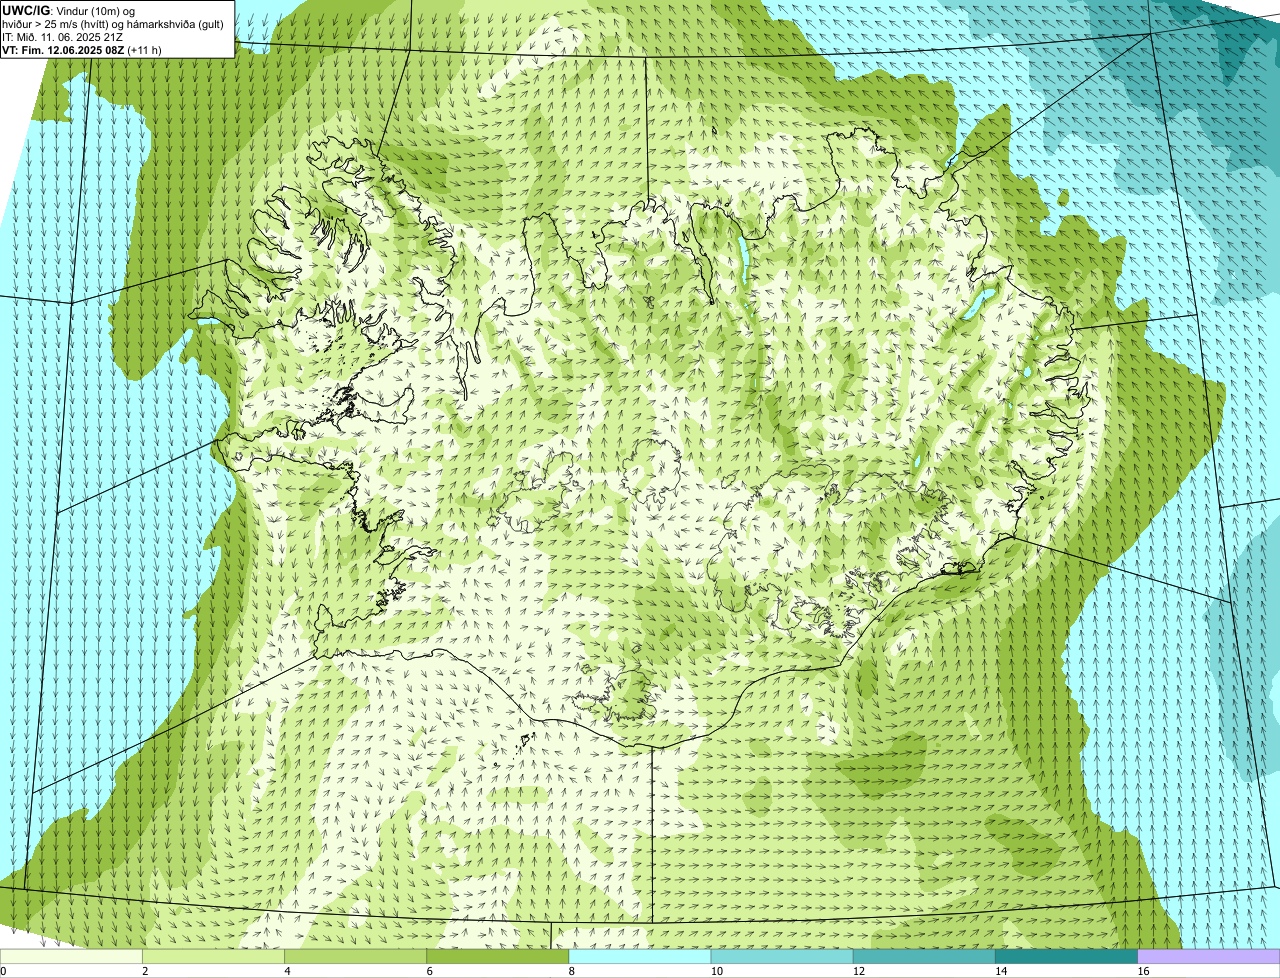
Task: Click the light green 2–4 m/s legend swatch
Action: point(213,956)
